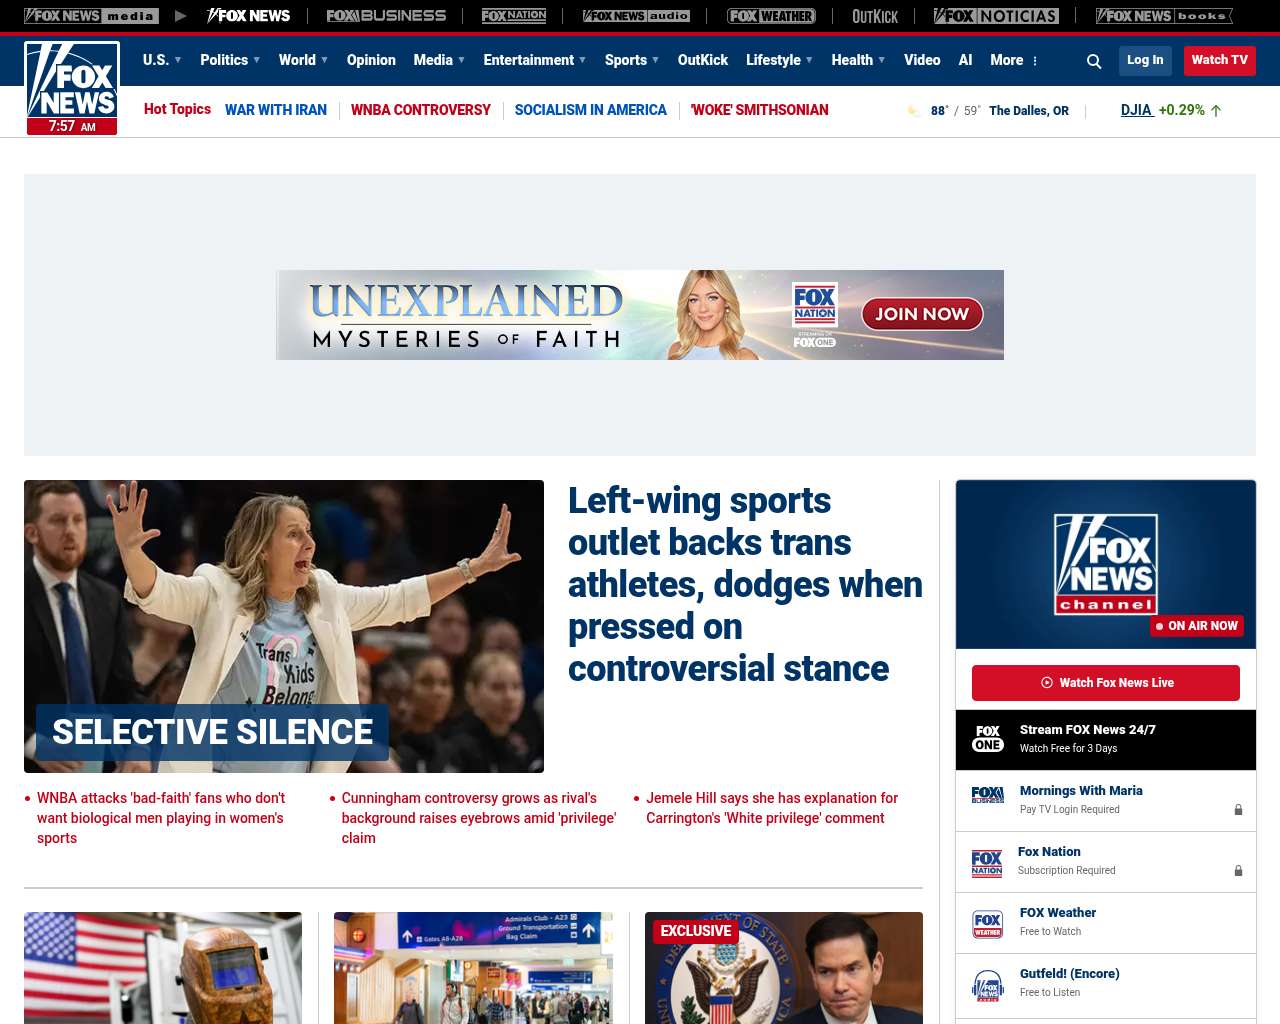This screenshot has height=1024, width=1280.
Task: Open WAR WITH IRAN hot topic
Action: coord(276,110)
